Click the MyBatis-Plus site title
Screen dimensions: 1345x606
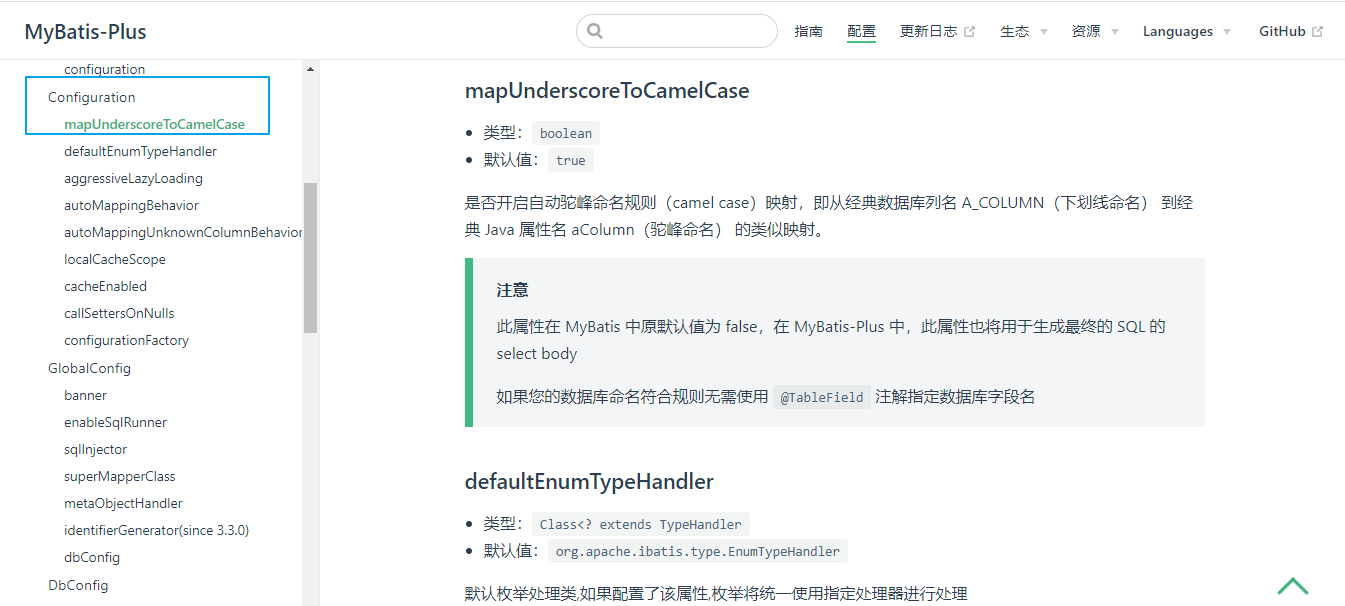(x=85, y=31)
